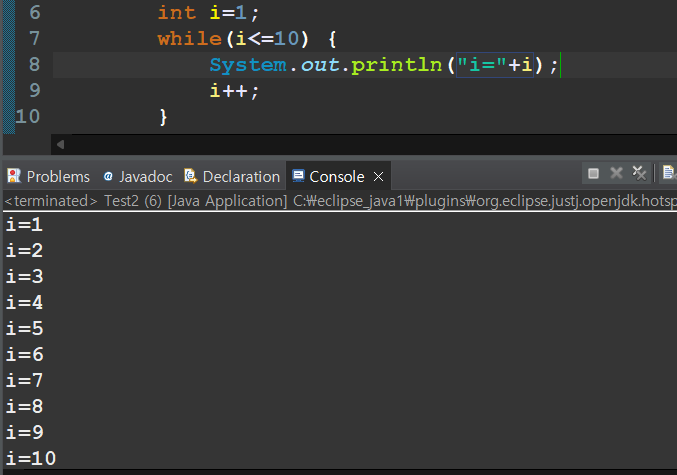The image size is (677, 475).
Task: Click 'Test2 (6)' in console header
Action: point(133,201)
